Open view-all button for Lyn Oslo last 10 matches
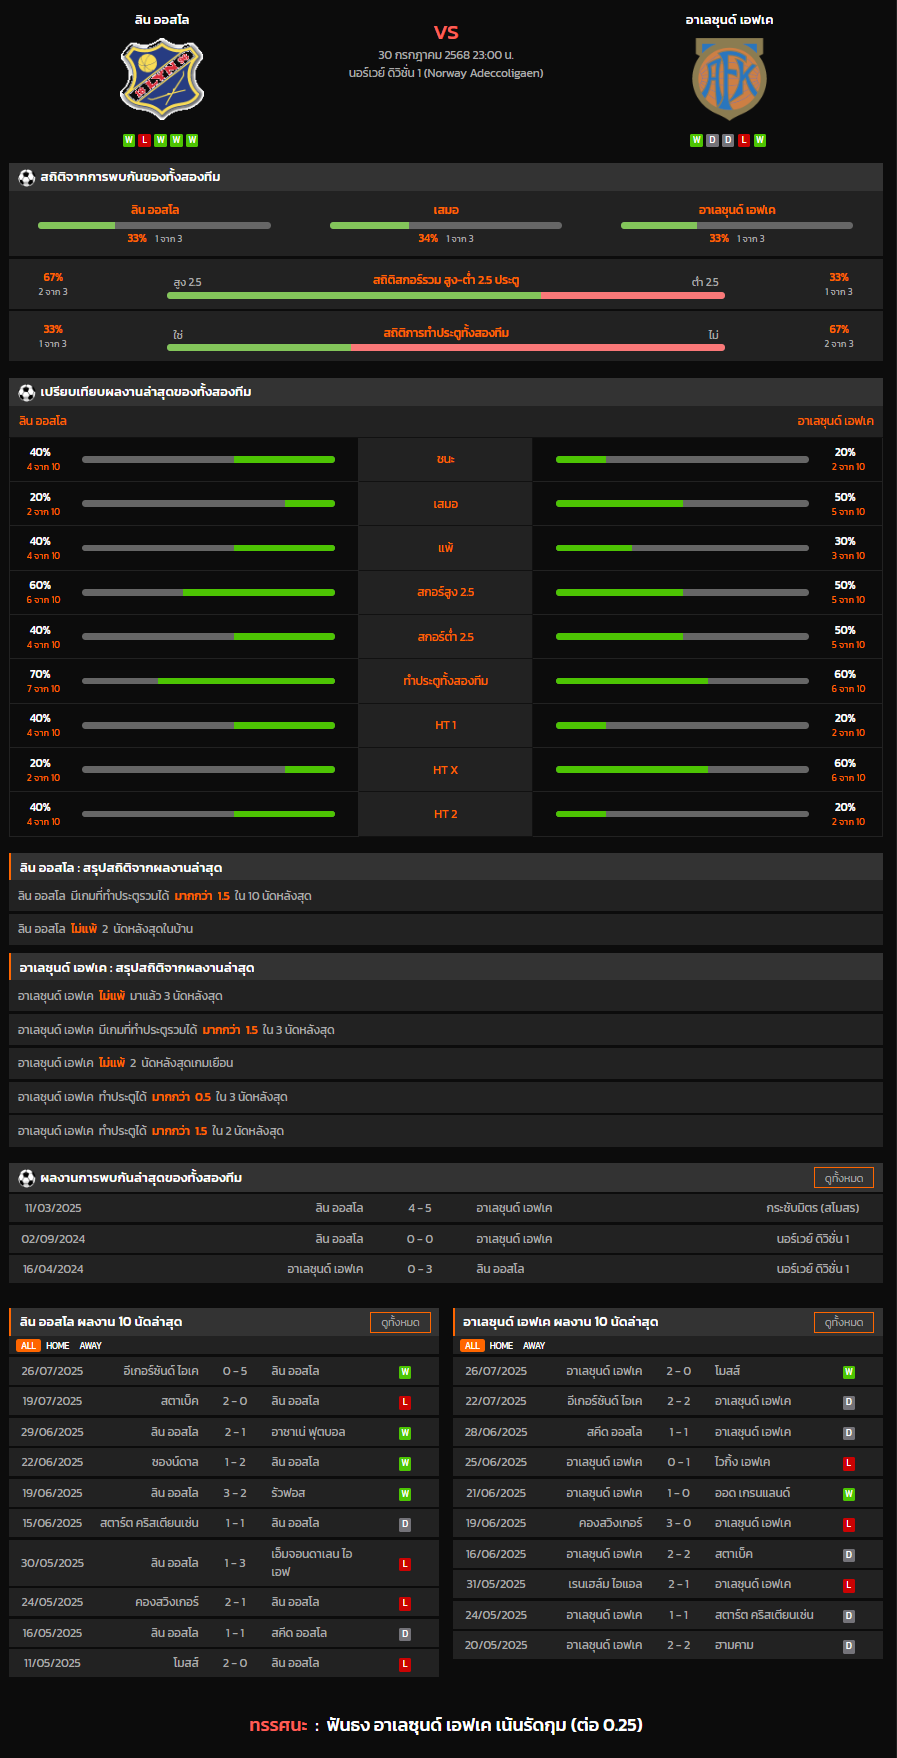Image resolution: width=897 pixels, height=1758 pixels. [x=400, y=1322]
